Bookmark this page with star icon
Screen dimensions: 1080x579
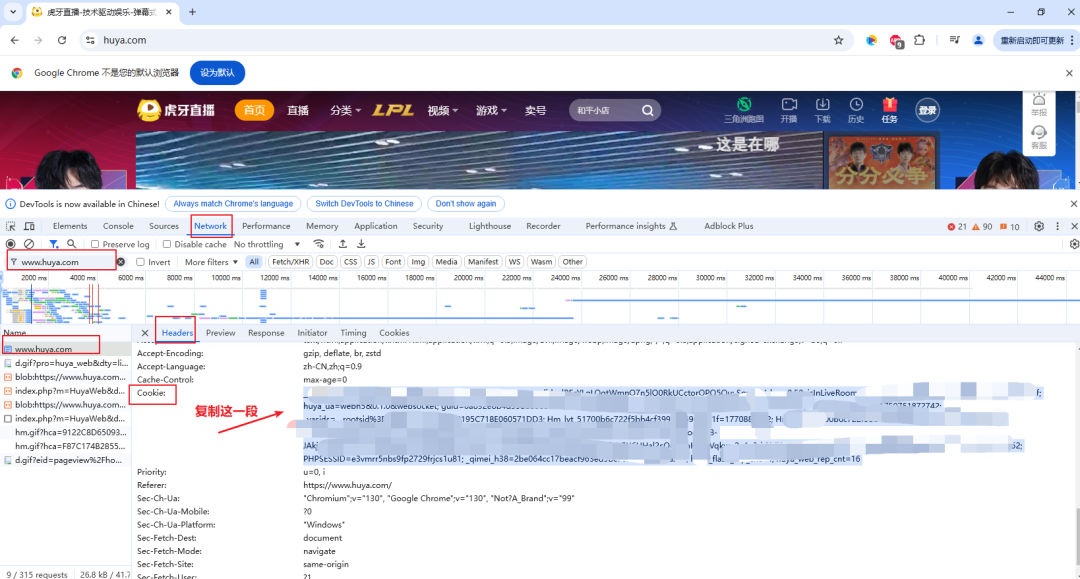[x=838, y=40]
